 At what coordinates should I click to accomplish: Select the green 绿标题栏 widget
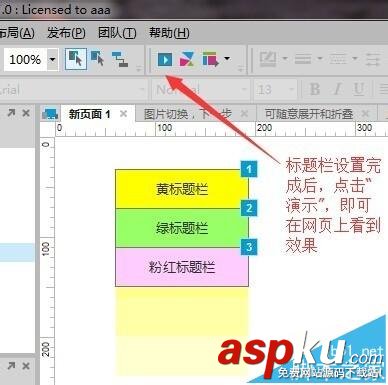[x=182, y=228]
